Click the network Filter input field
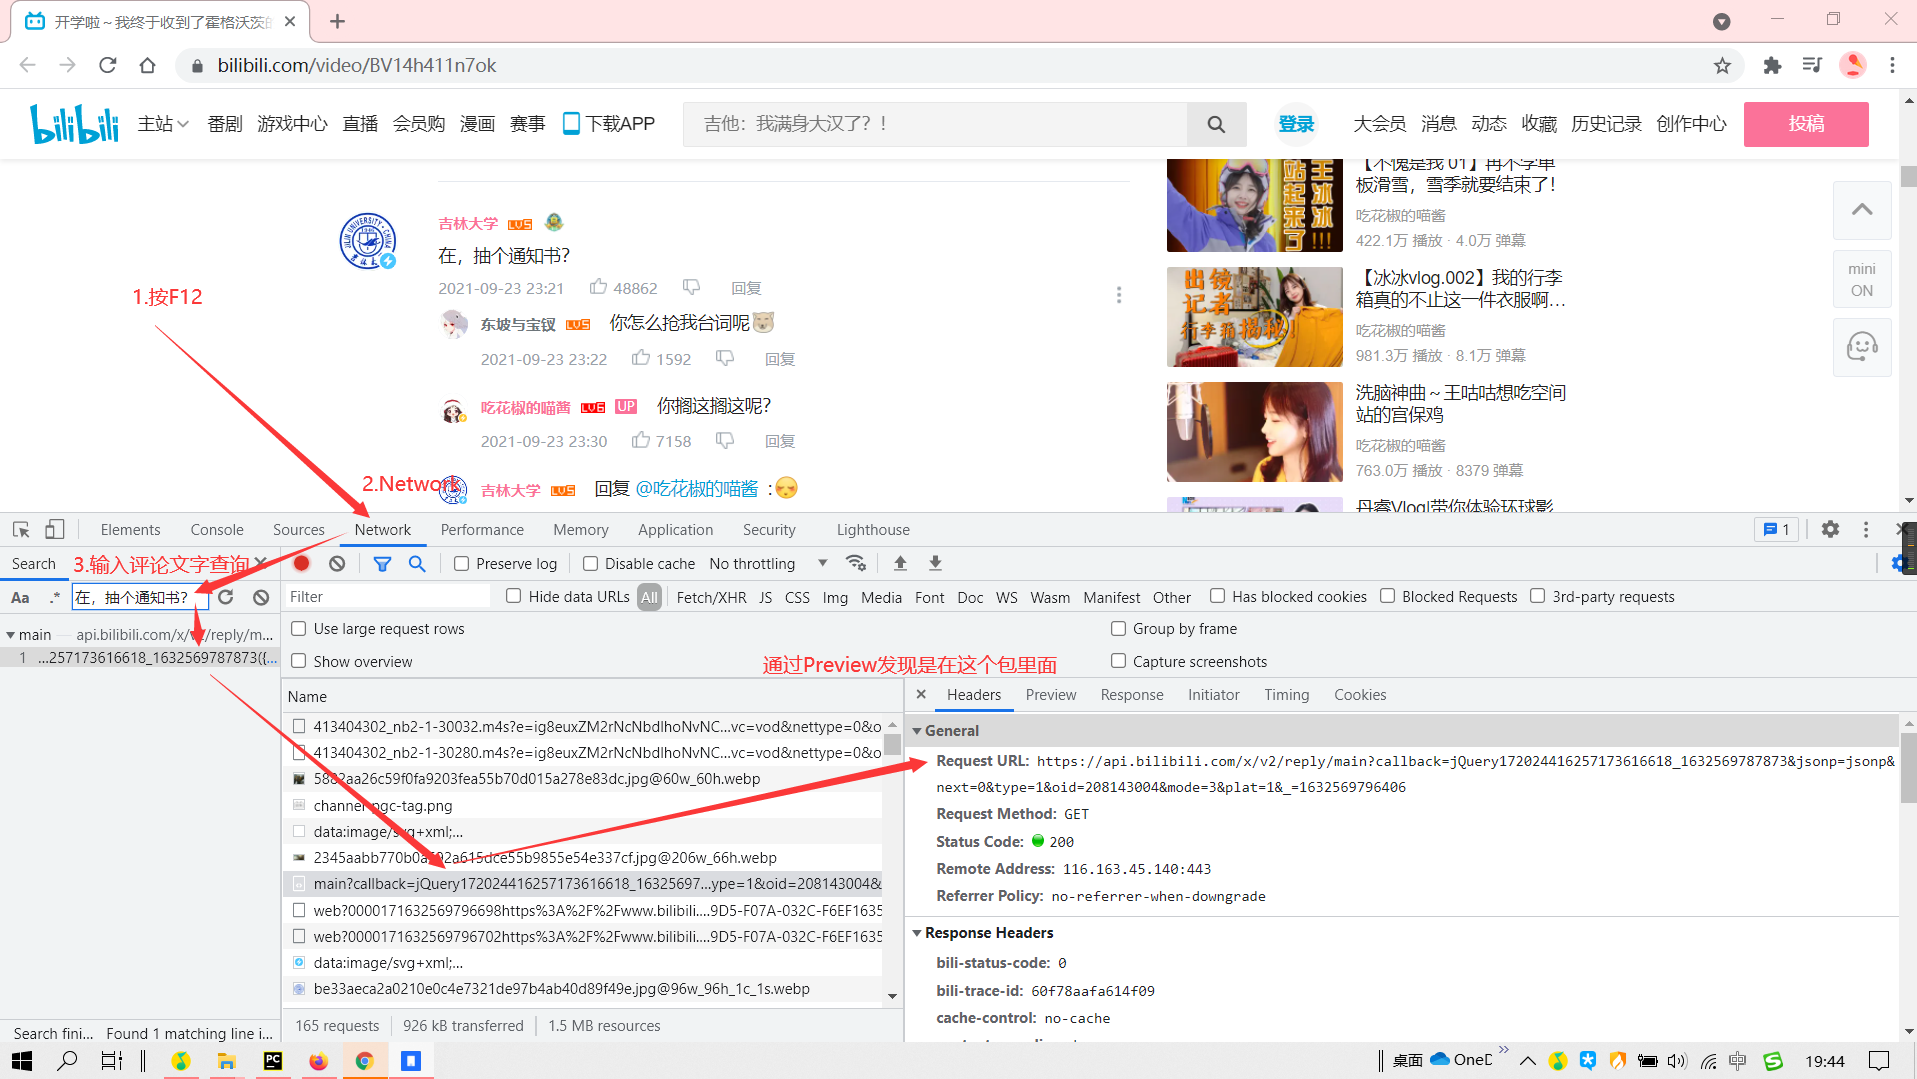Screen dimensions: 1917x1079 tap(387, 597)
